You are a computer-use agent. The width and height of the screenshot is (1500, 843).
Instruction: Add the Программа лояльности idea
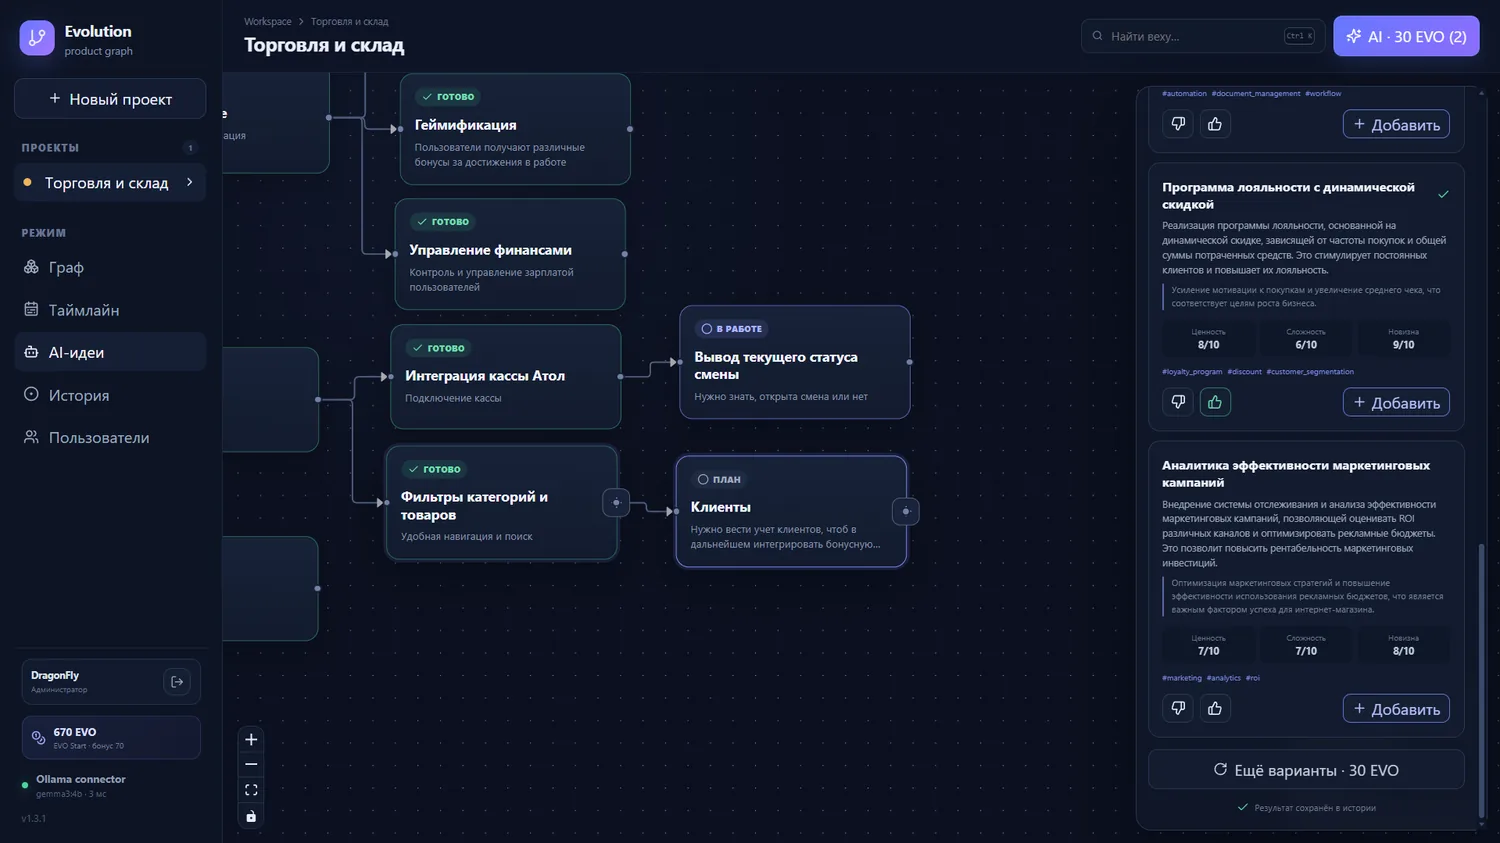[x=1396, y=402]
